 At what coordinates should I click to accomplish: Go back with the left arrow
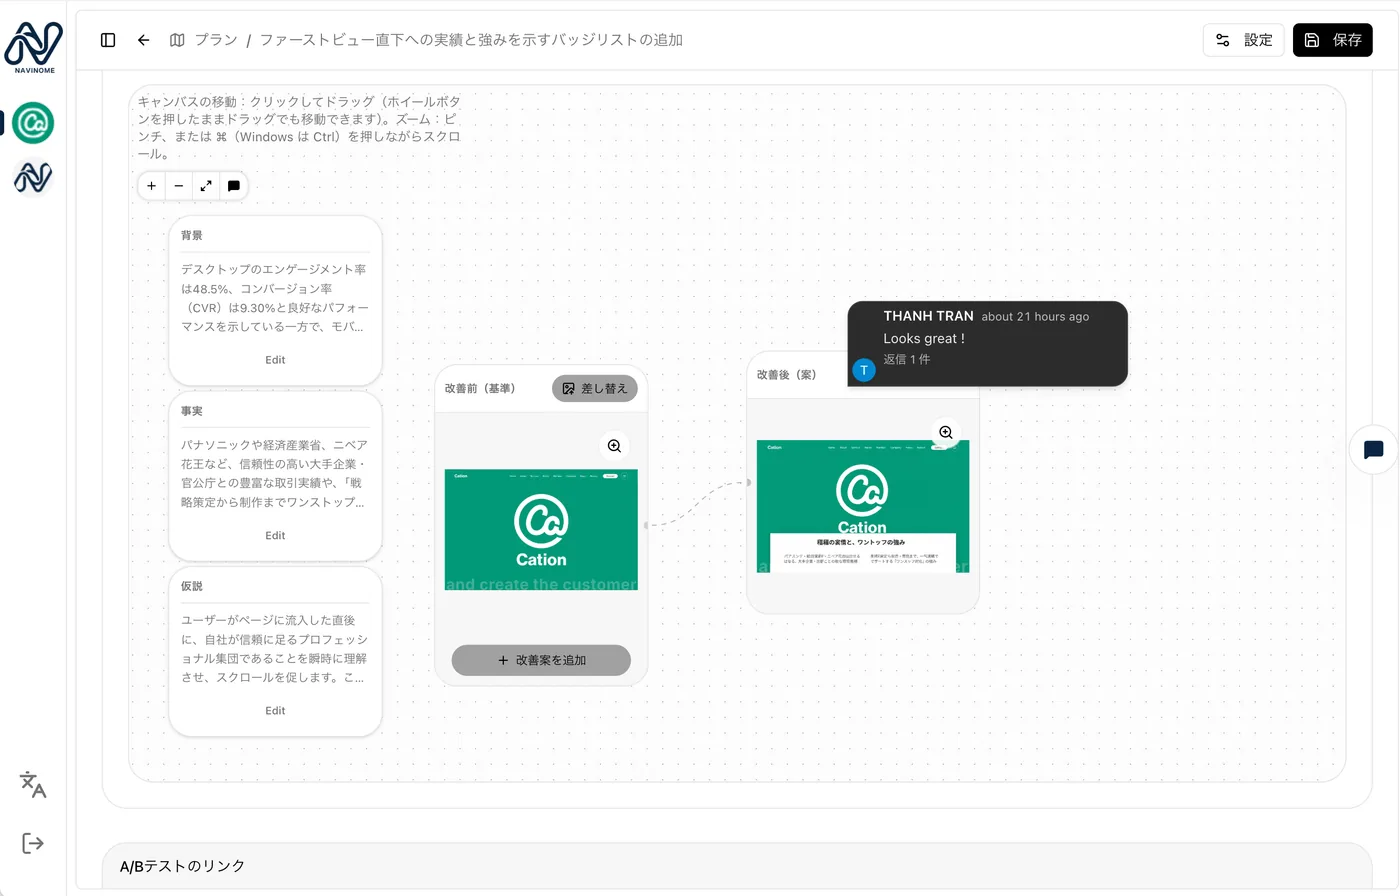pyautogui.click(x=143, y=40)
